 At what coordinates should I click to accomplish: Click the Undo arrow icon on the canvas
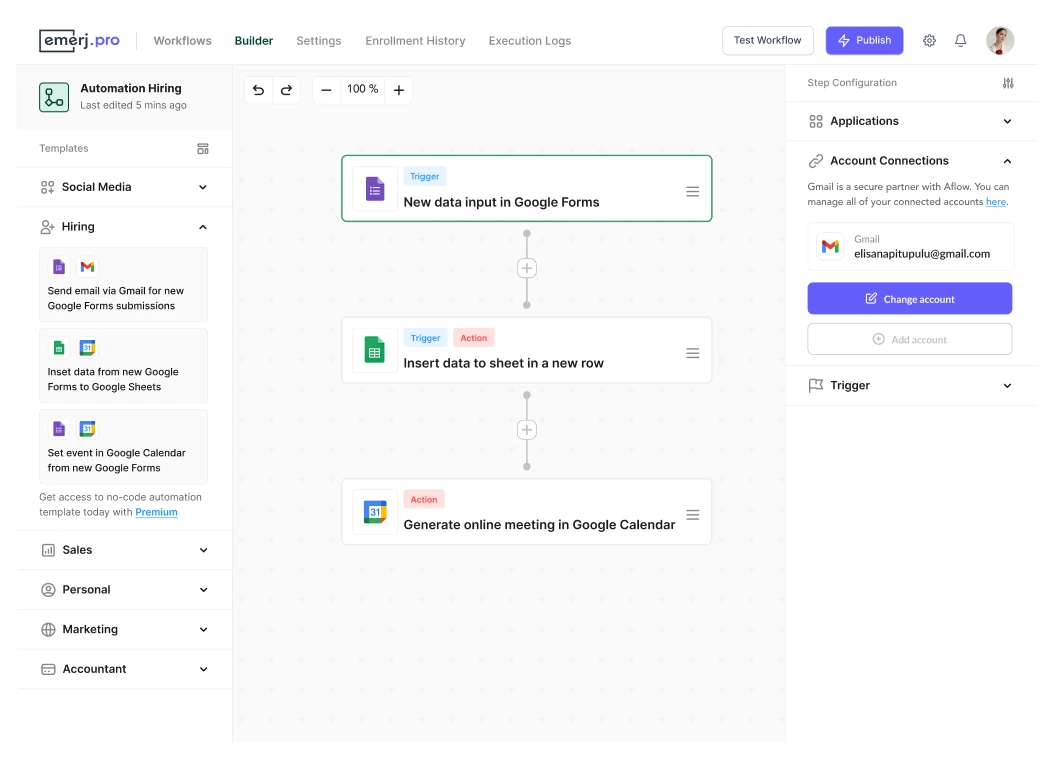(x=258, y=90)
